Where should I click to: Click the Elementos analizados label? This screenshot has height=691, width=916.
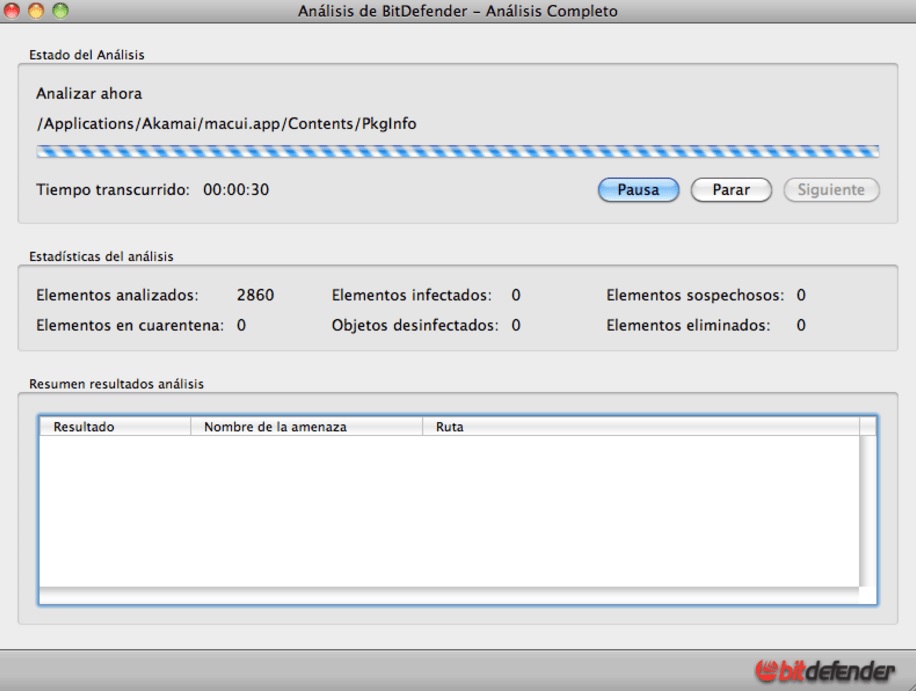117,295
